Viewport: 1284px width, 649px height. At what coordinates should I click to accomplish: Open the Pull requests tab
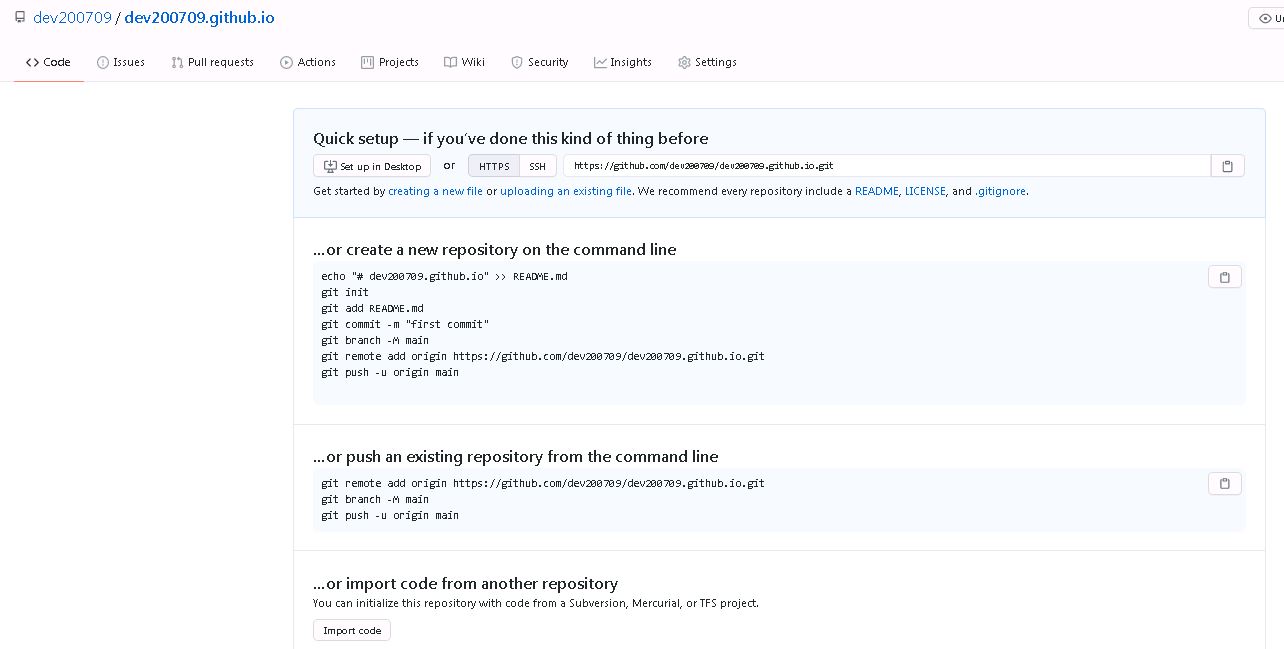point(213,62)
